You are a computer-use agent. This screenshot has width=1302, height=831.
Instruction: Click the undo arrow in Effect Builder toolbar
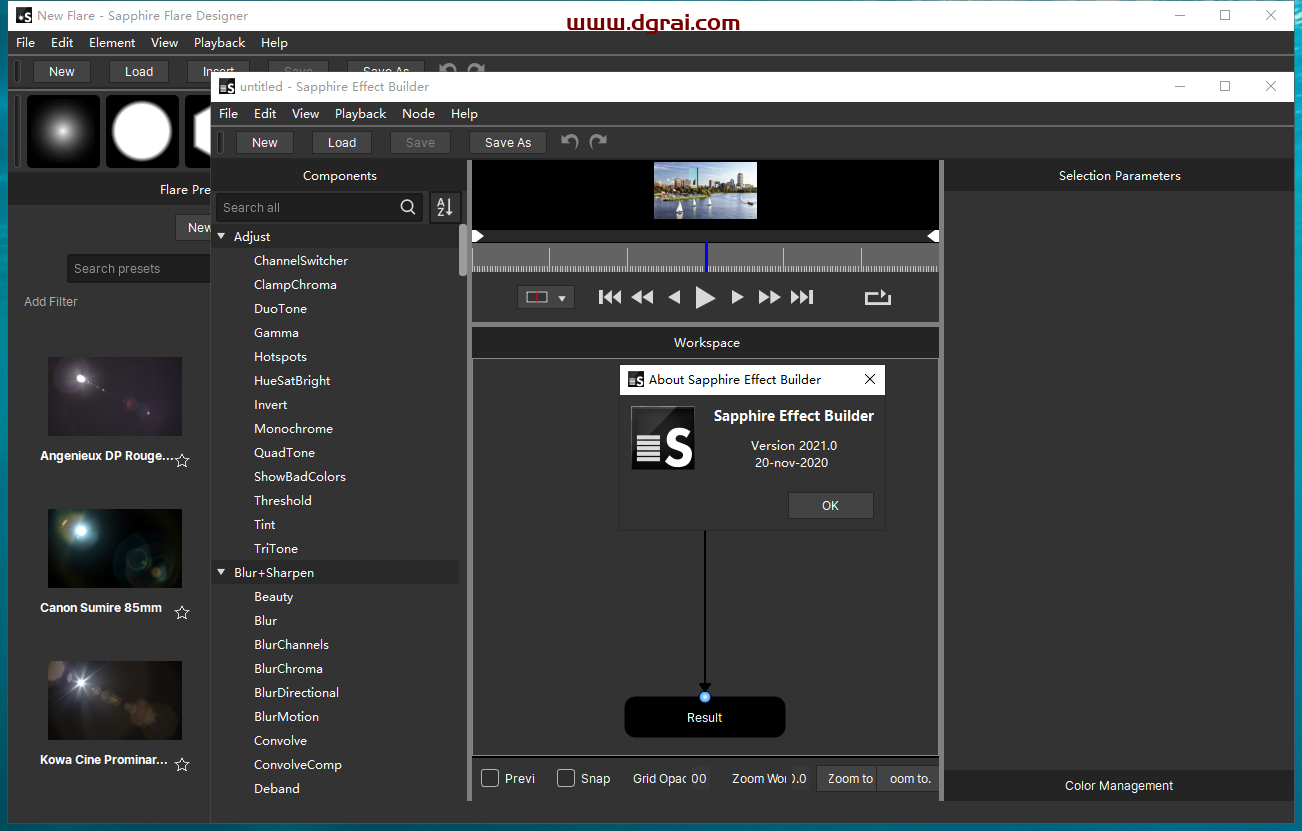(570, 142)
